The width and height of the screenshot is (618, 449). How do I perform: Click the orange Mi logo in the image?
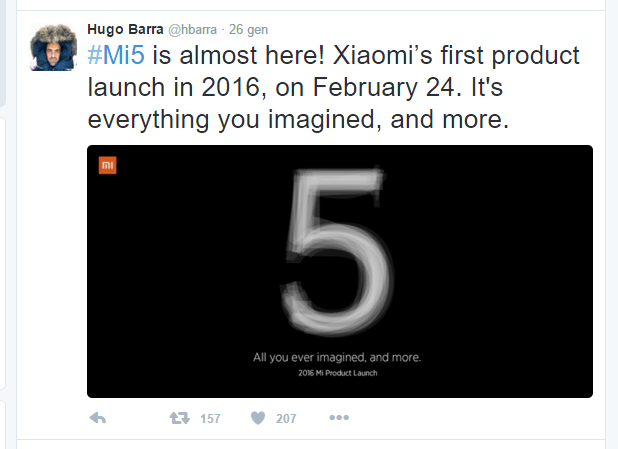(108, 165)
